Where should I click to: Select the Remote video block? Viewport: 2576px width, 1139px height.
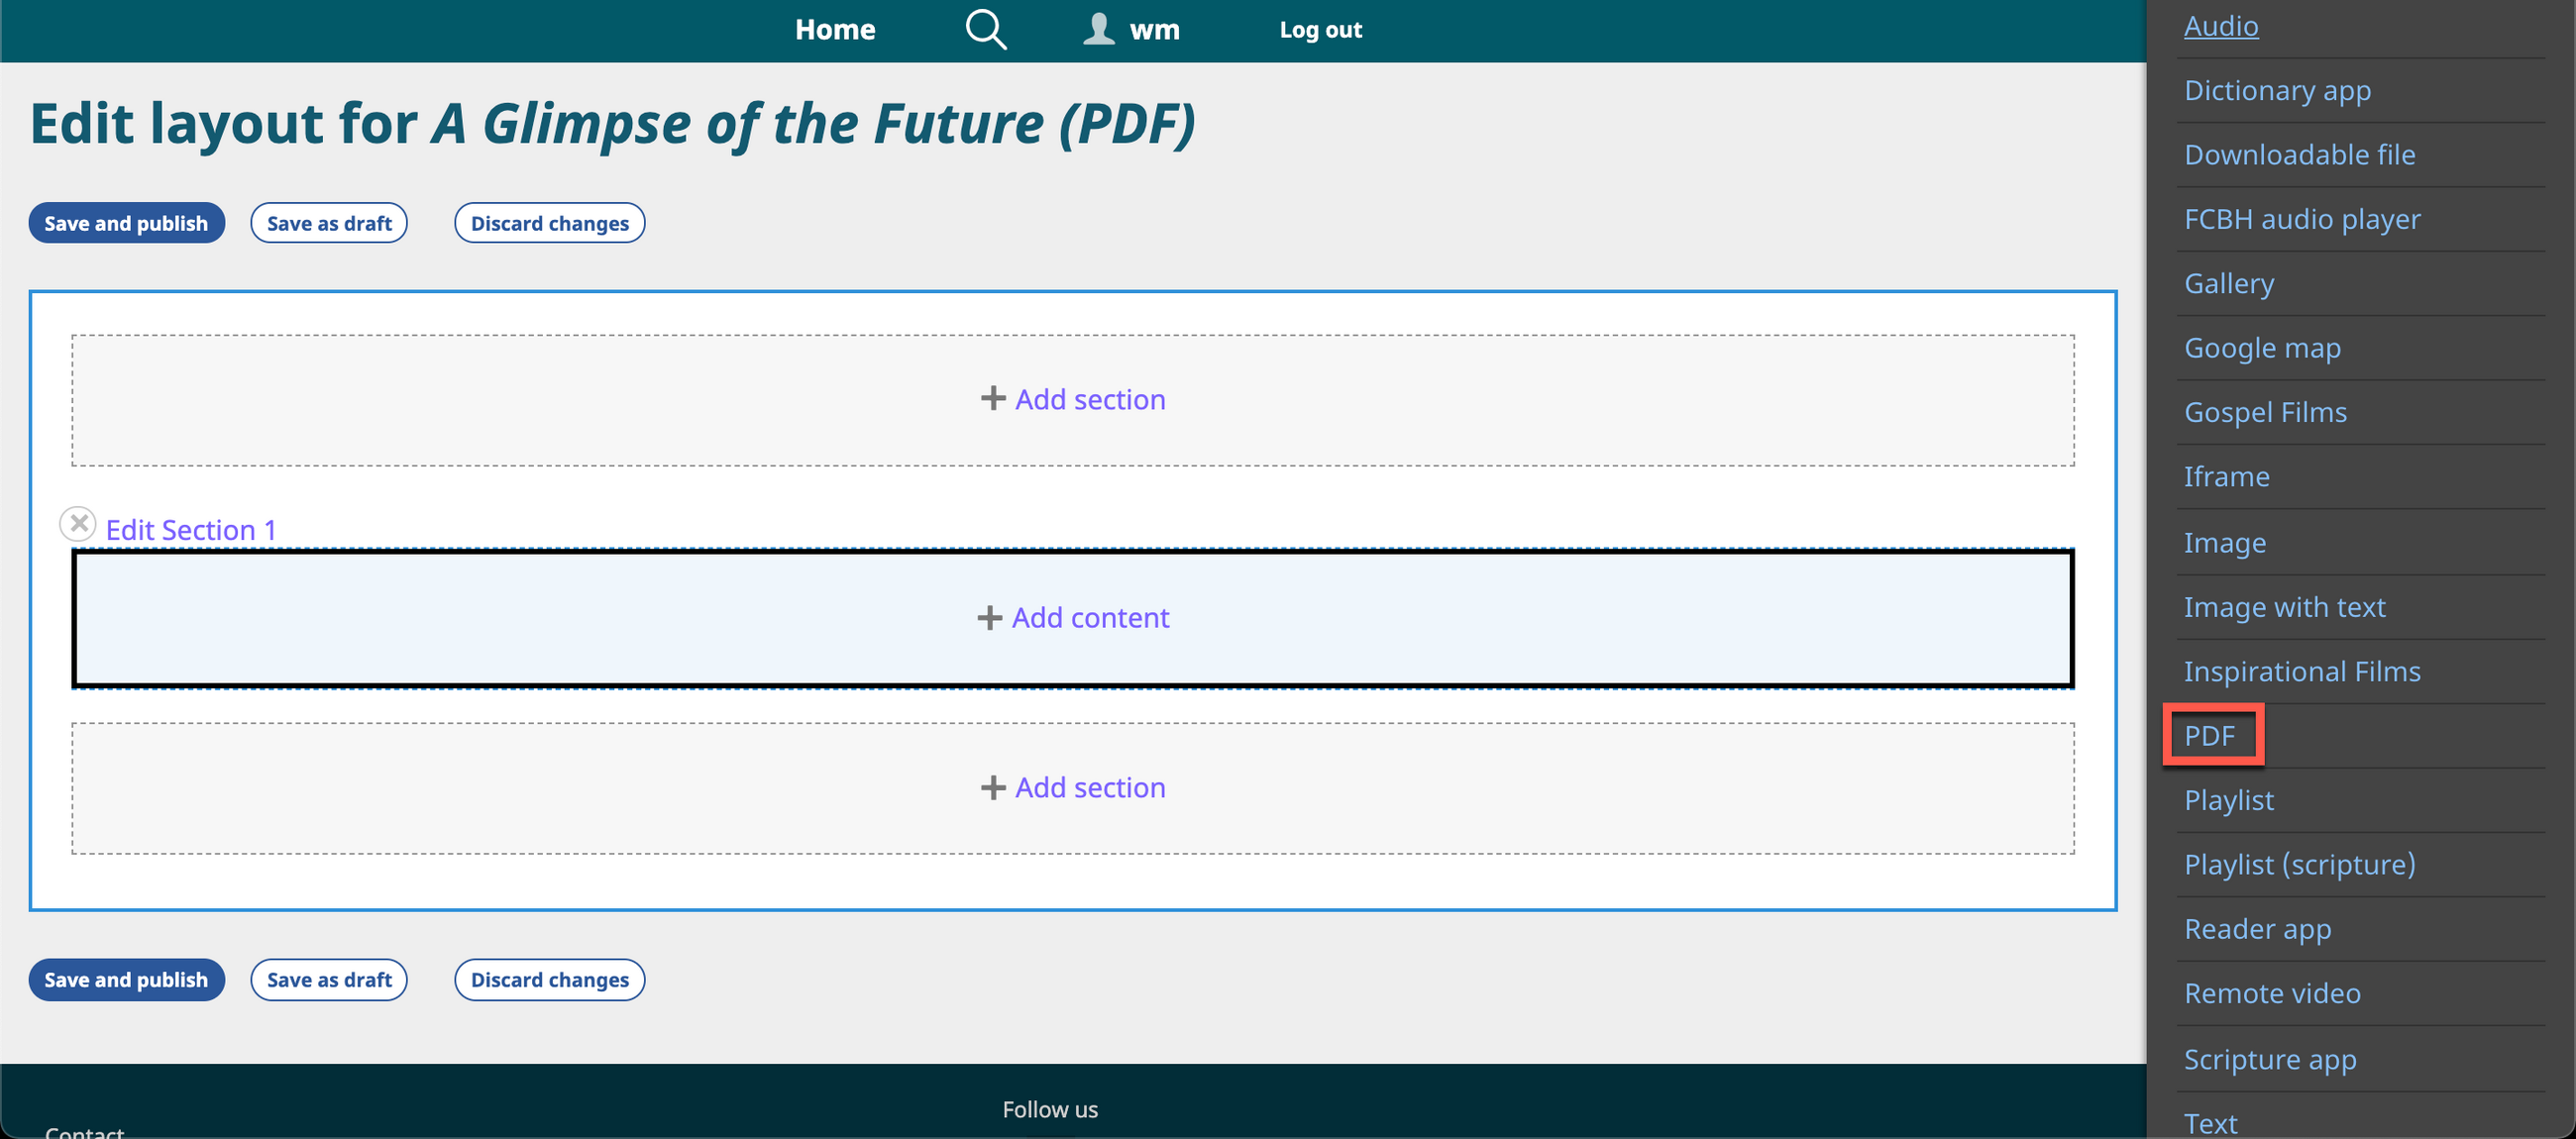coord(2271,993)
